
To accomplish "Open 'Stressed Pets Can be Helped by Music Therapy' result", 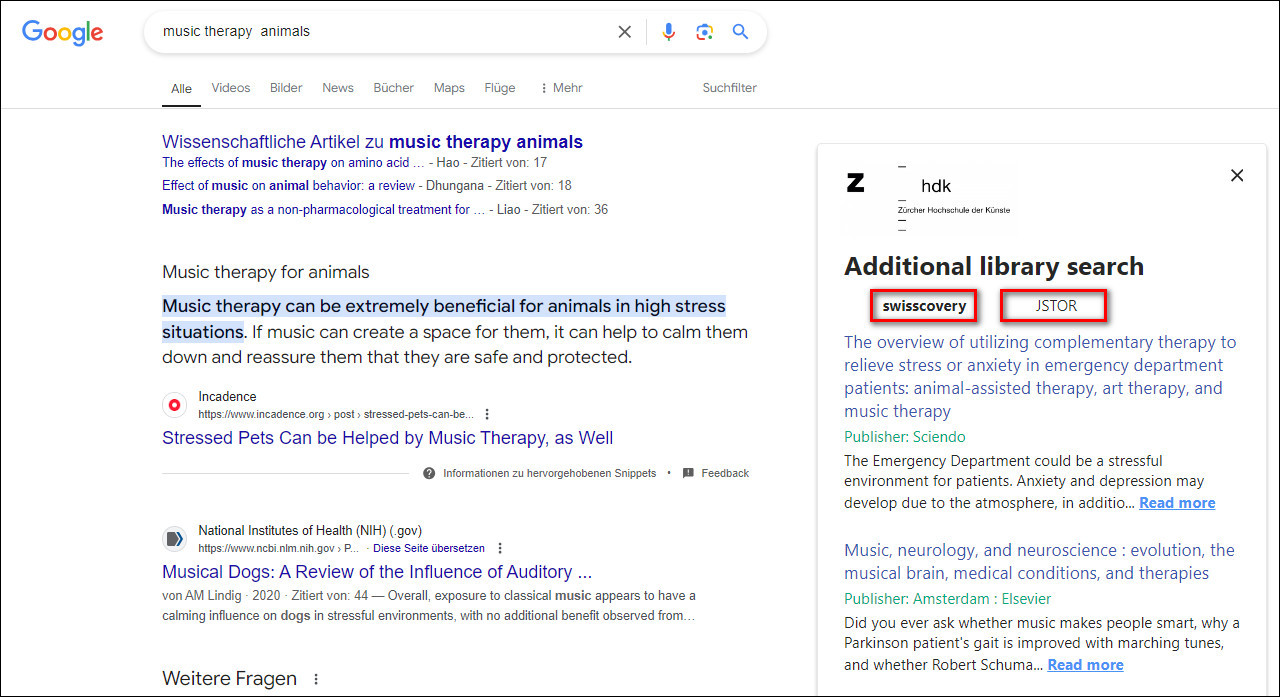I will pyautogui.click(x=387, y=438).
